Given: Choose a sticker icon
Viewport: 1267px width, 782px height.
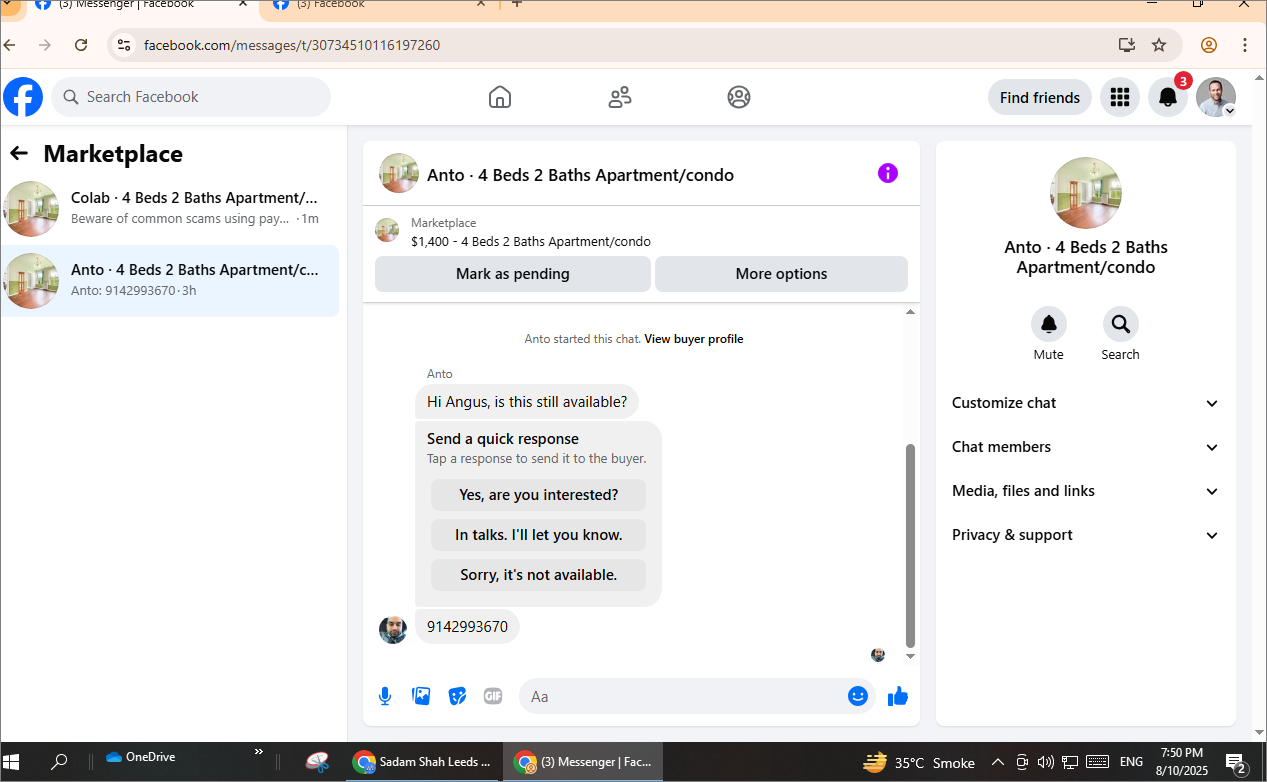Looking at the screenshot, I should [457, 696].
